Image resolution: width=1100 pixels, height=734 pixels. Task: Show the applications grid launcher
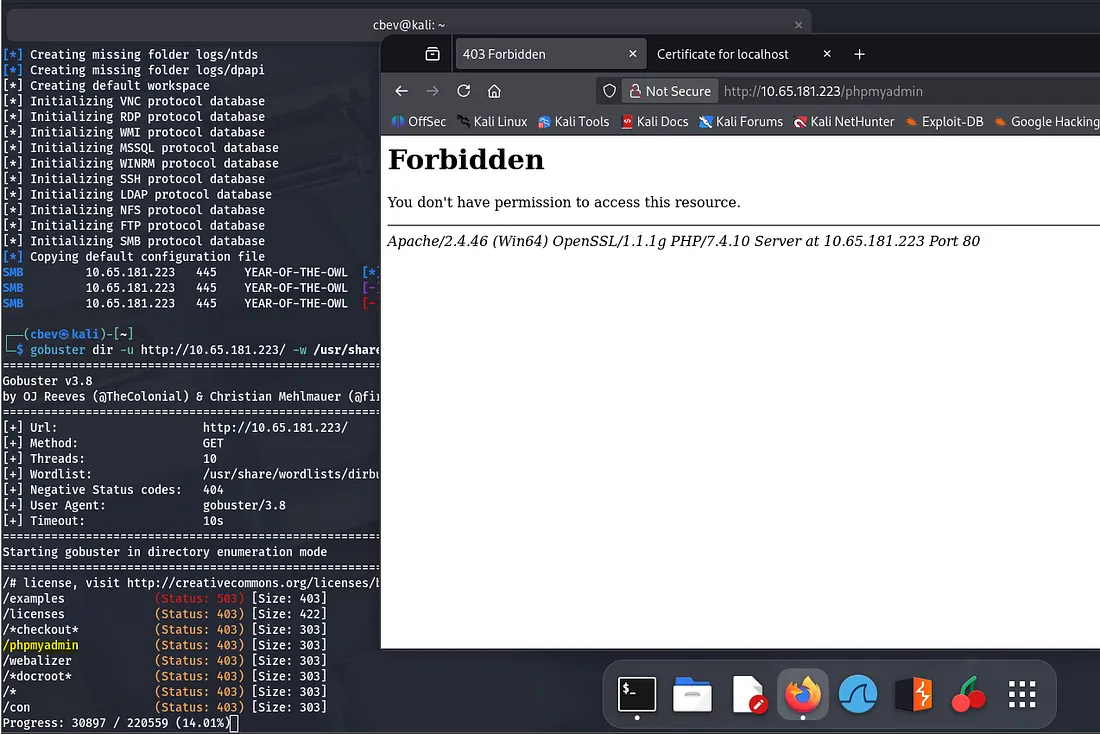coord(1021,694)
